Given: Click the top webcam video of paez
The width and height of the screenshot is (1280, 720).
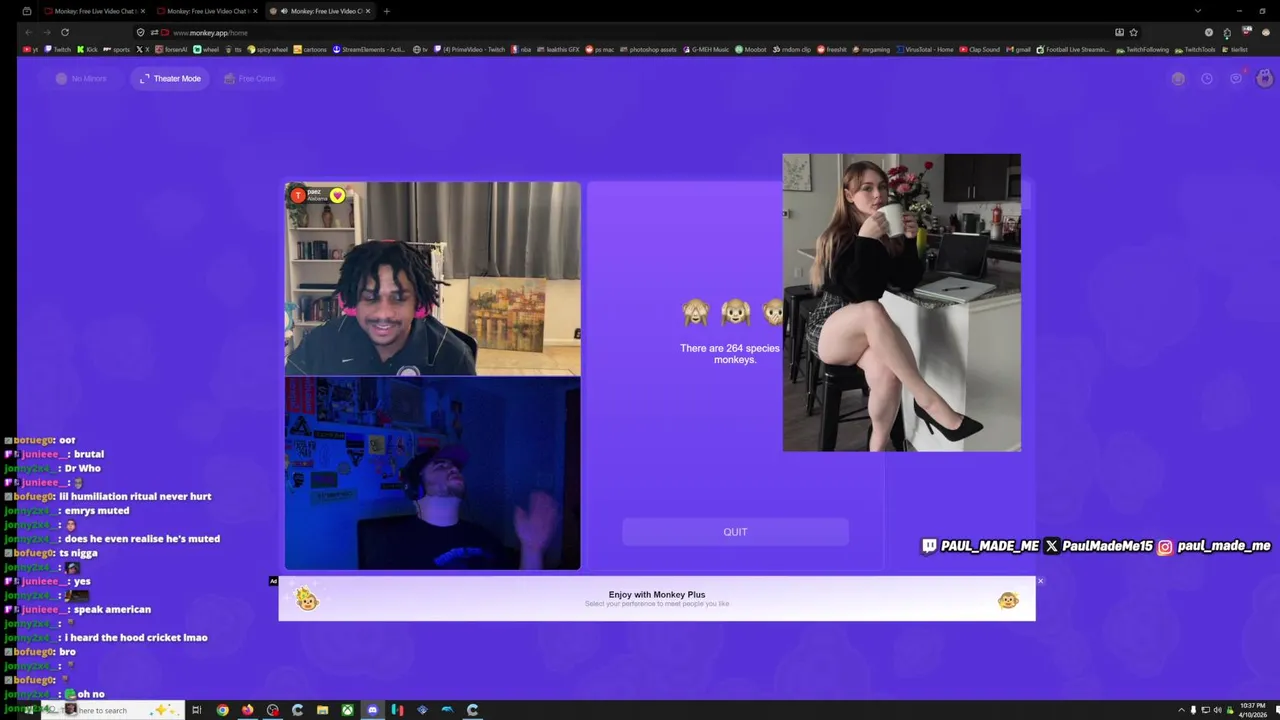Looking at the screenshot, I should (x=432, y=279).
